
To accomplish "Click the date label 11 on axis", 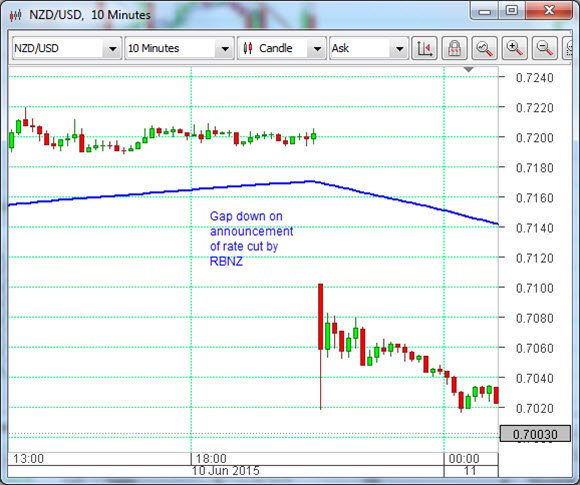I will 470,471.
